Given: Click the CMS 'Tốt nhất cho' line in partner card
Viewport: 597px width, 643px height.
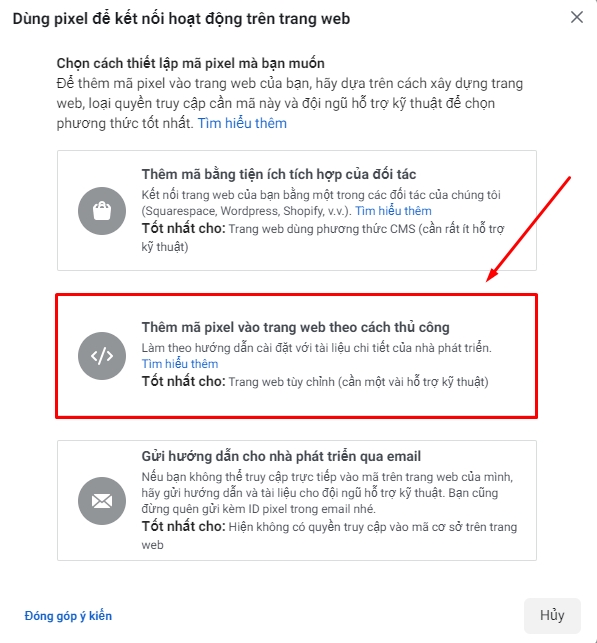Looking at the screenshot, I should pos(323,237).
